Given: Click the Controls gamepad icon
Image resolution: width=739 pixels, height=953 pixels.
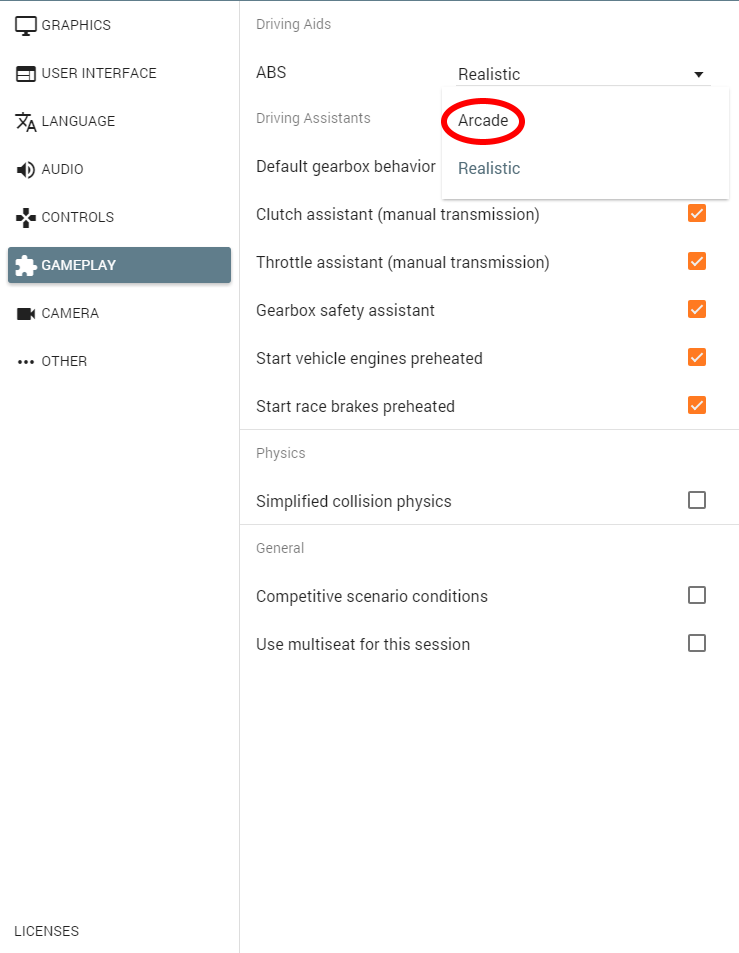Looking at the screenshot, I should (x=26, y=218).
